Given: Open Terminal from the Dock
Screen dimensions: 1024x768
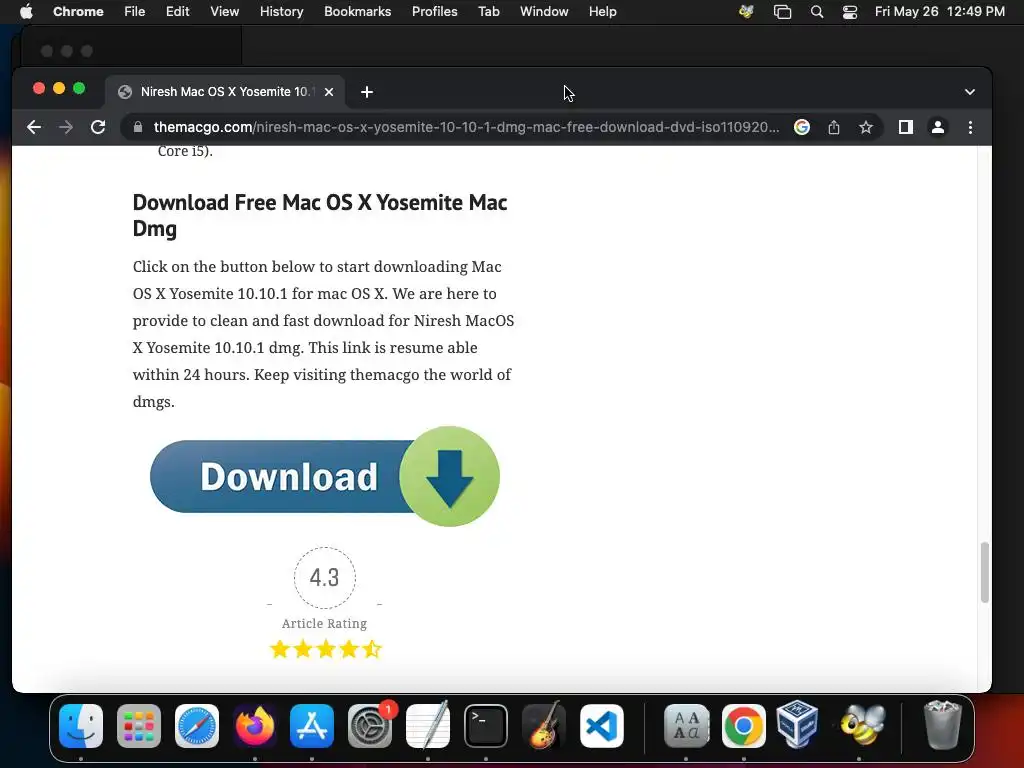Looking at the screenshot, I should coord(486,726).
